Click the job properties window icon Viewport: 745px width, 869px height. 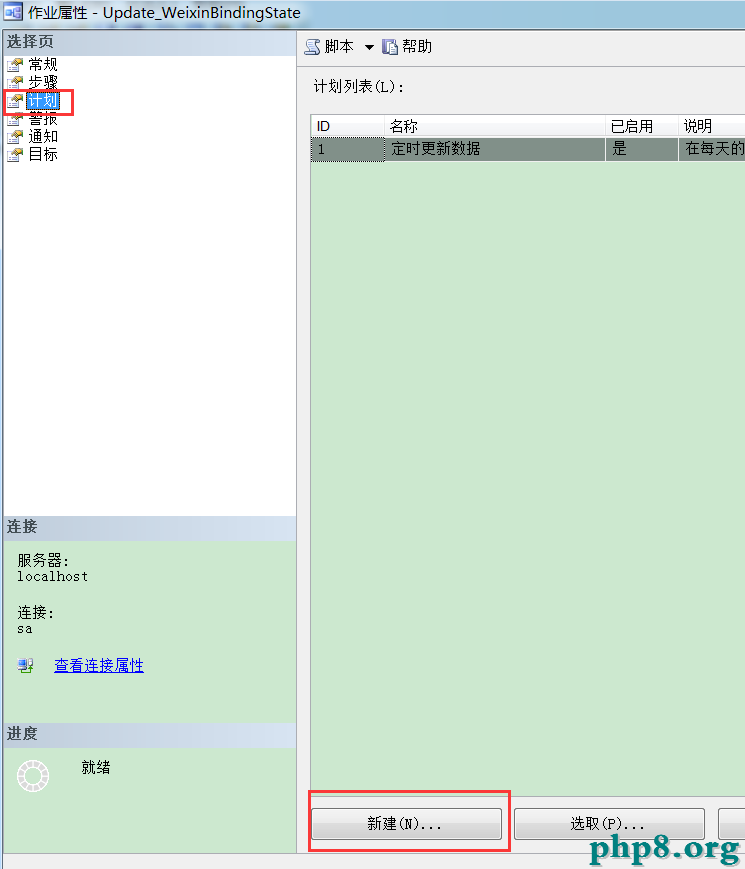(x=13, y=12)
